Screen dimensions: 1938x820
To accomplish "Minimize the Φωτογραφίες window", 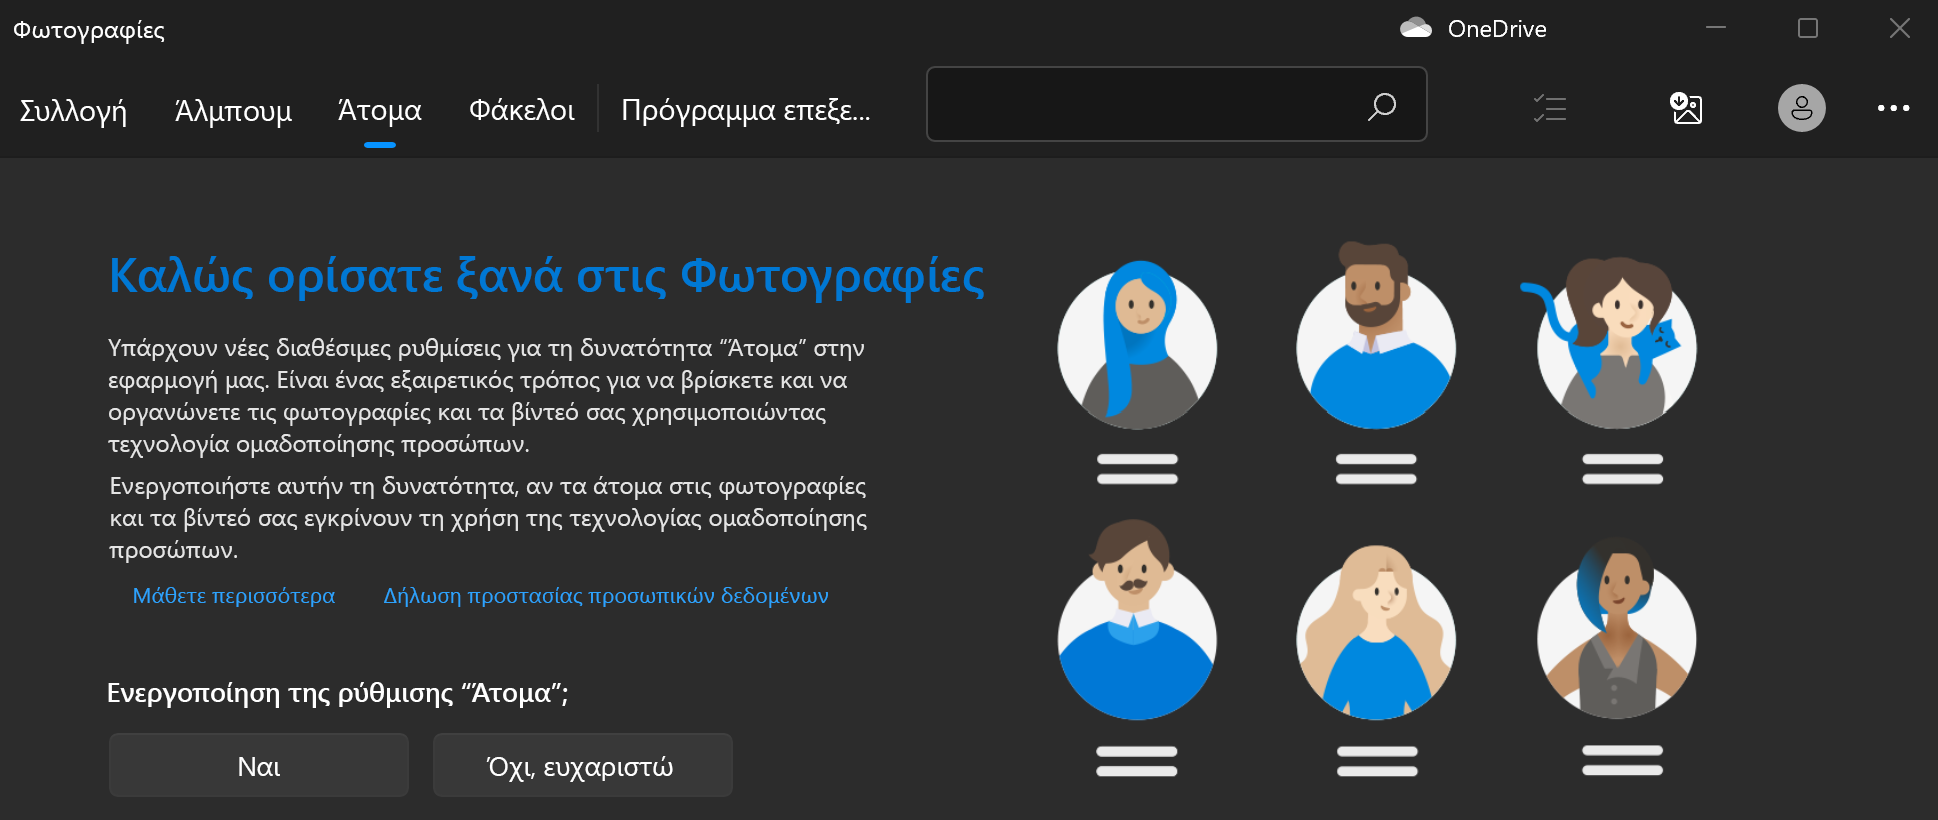I will coord(1716,28).
